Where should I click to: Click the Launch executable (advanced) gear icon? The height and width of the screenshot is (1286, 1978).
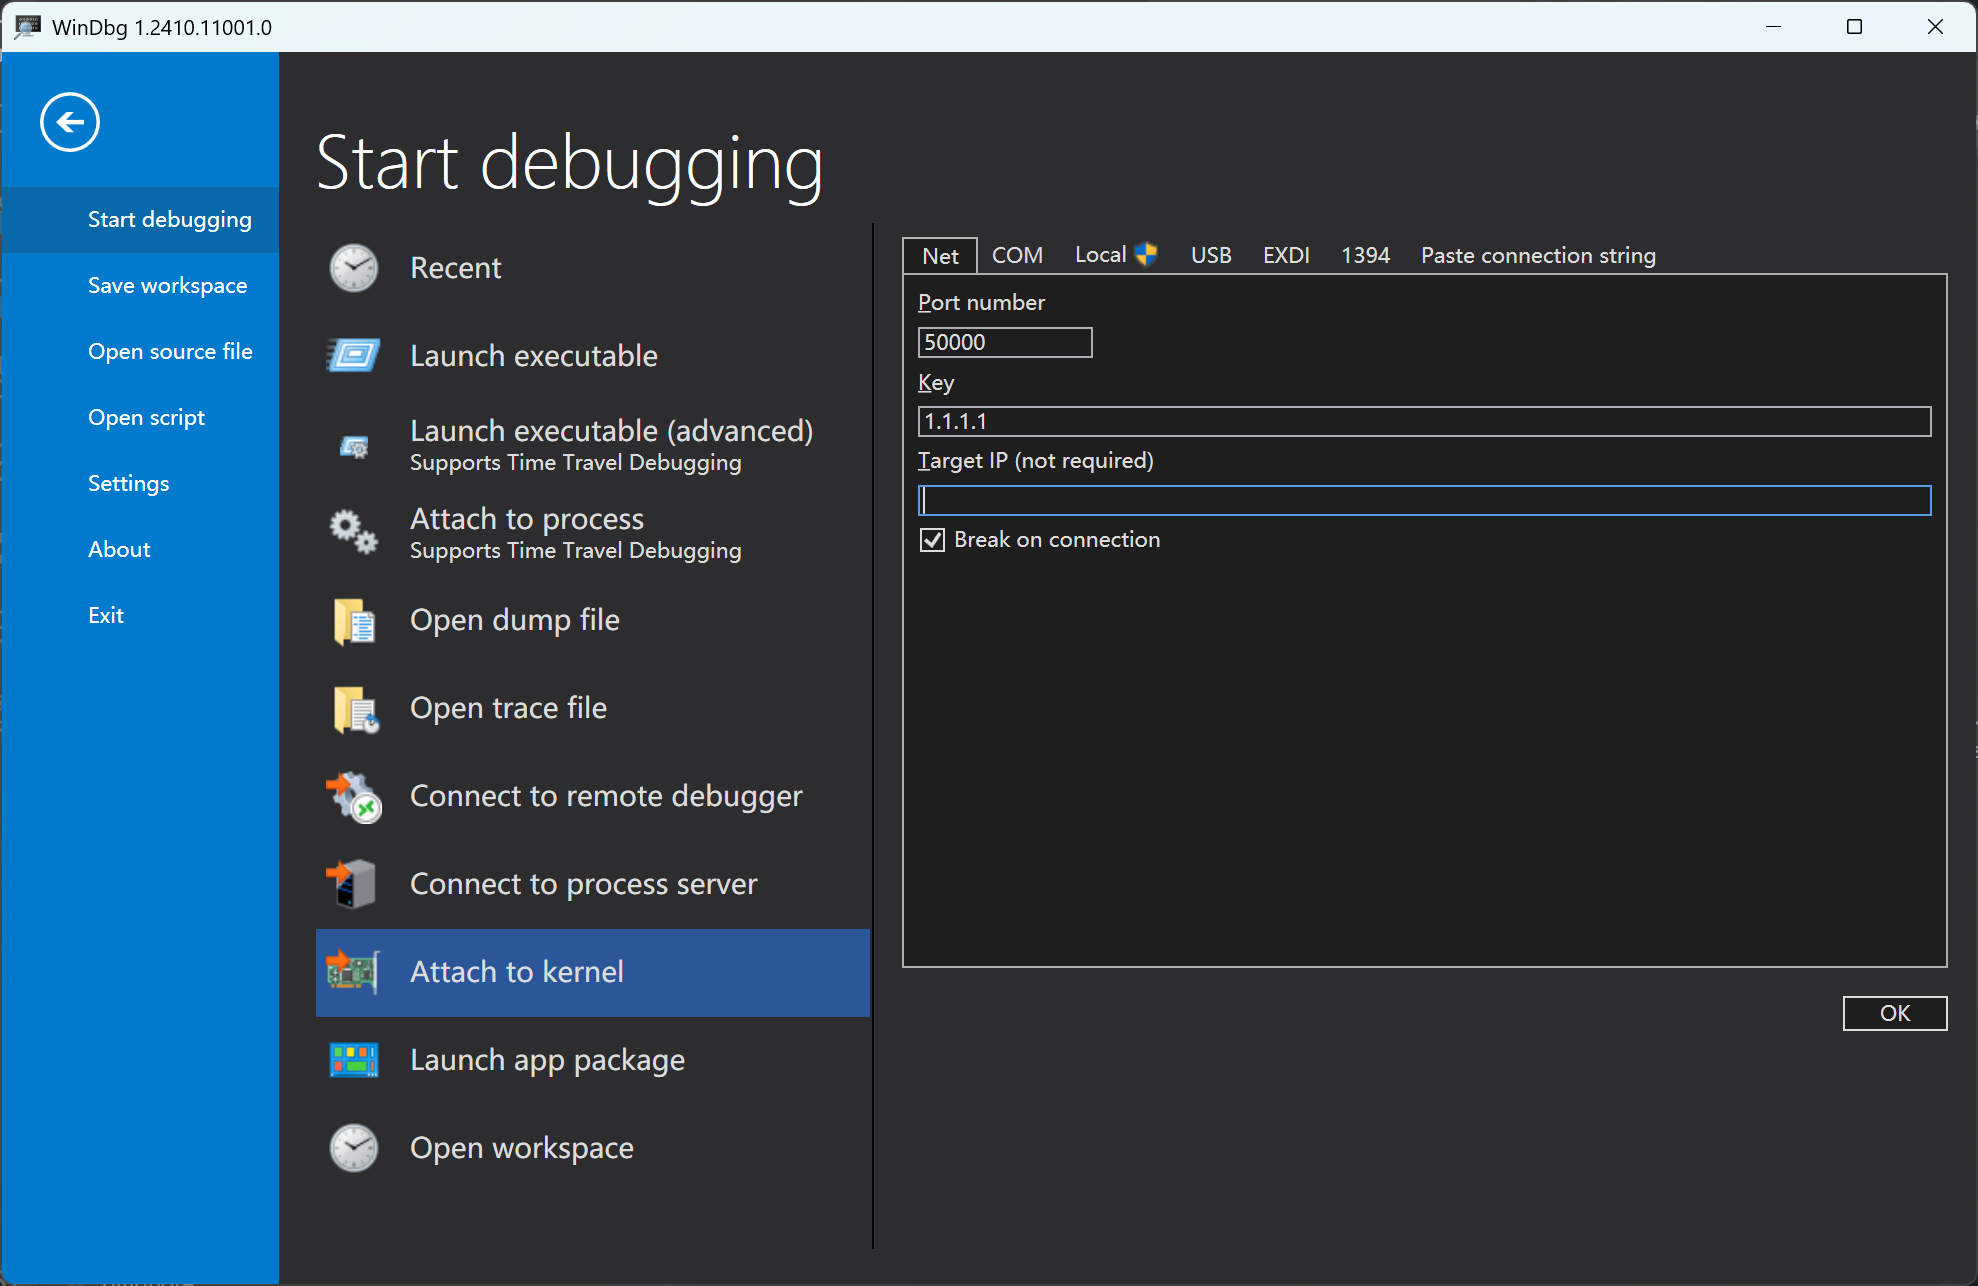(354, 446)
